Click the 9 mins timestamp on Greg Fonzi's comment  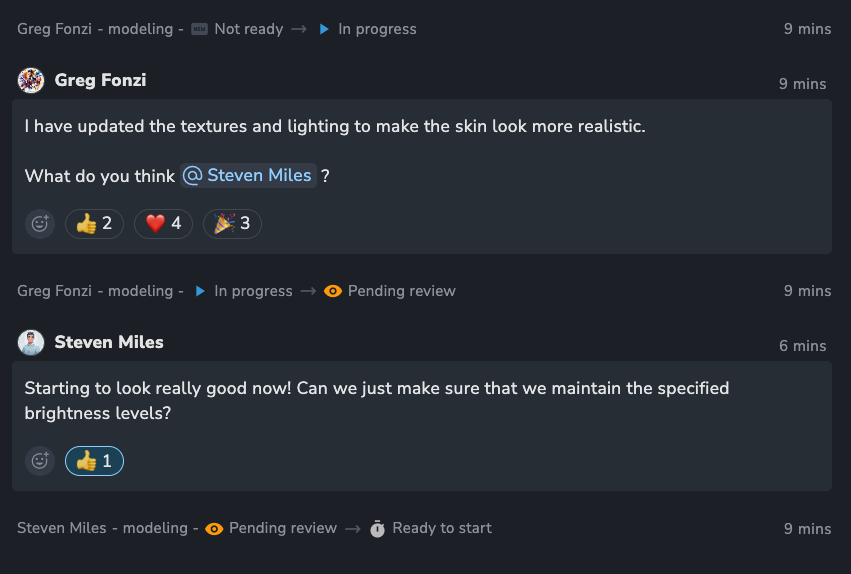pos(803,84)
